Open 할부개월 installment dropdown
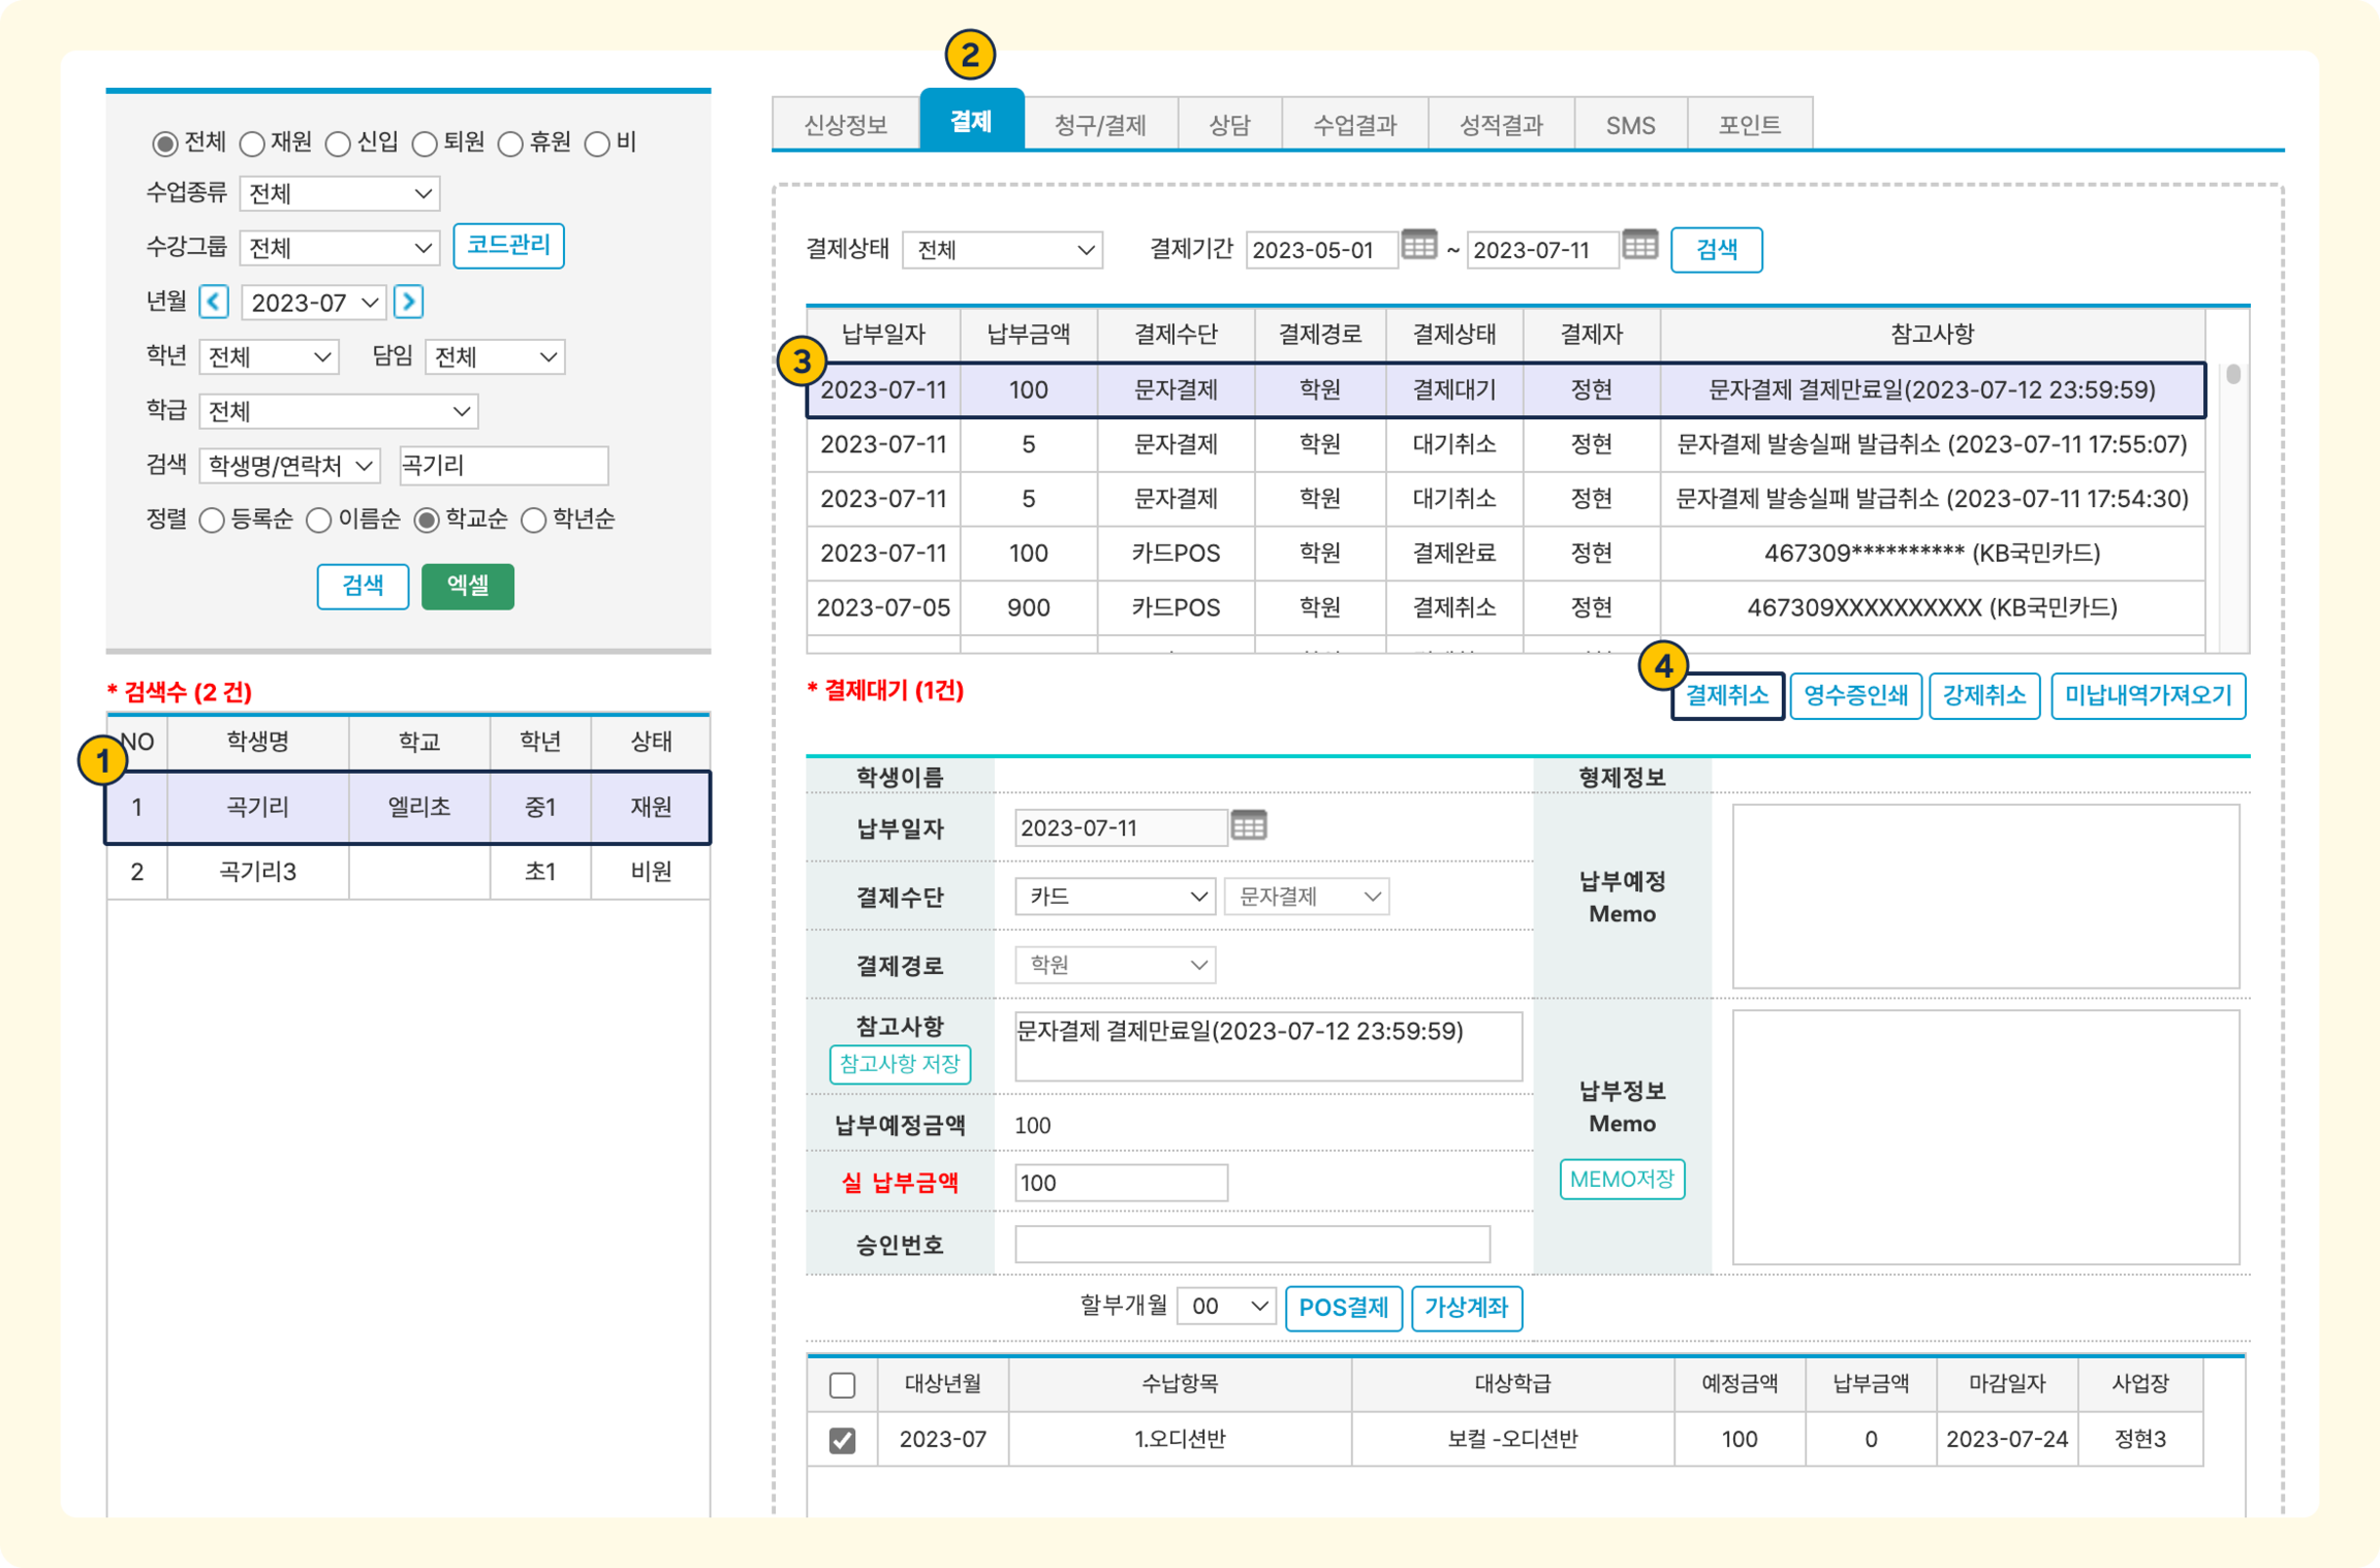This screenshot has width=2380, height=1568. [x=1227, y=1306]
